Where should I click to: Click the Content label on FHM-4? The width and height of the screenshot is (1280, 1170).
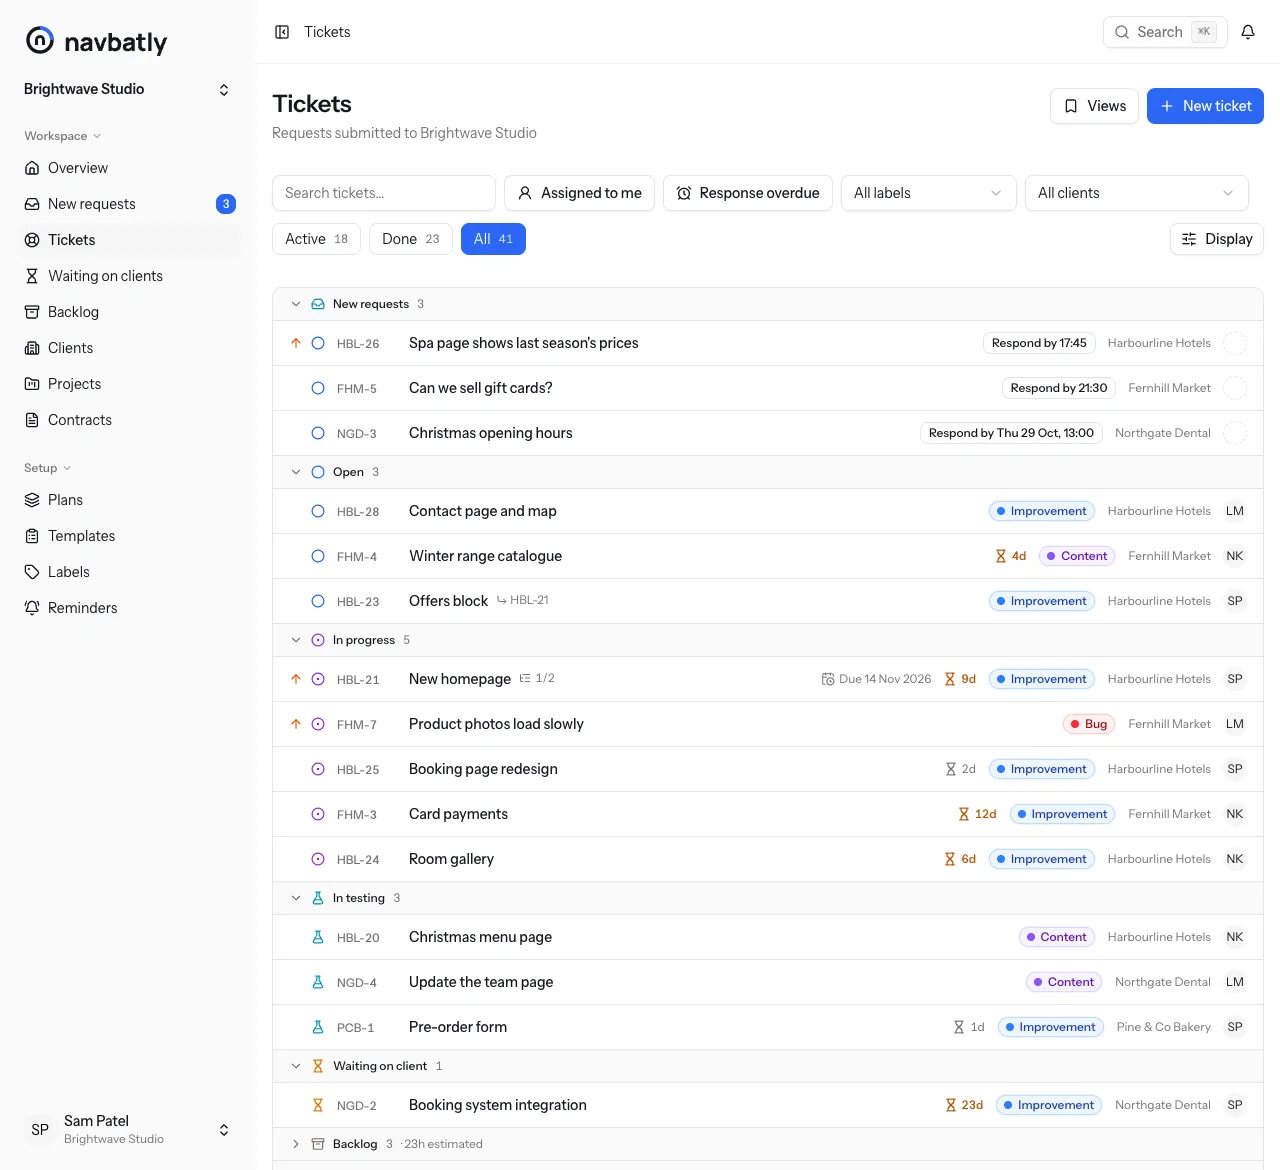[1077, 556]
